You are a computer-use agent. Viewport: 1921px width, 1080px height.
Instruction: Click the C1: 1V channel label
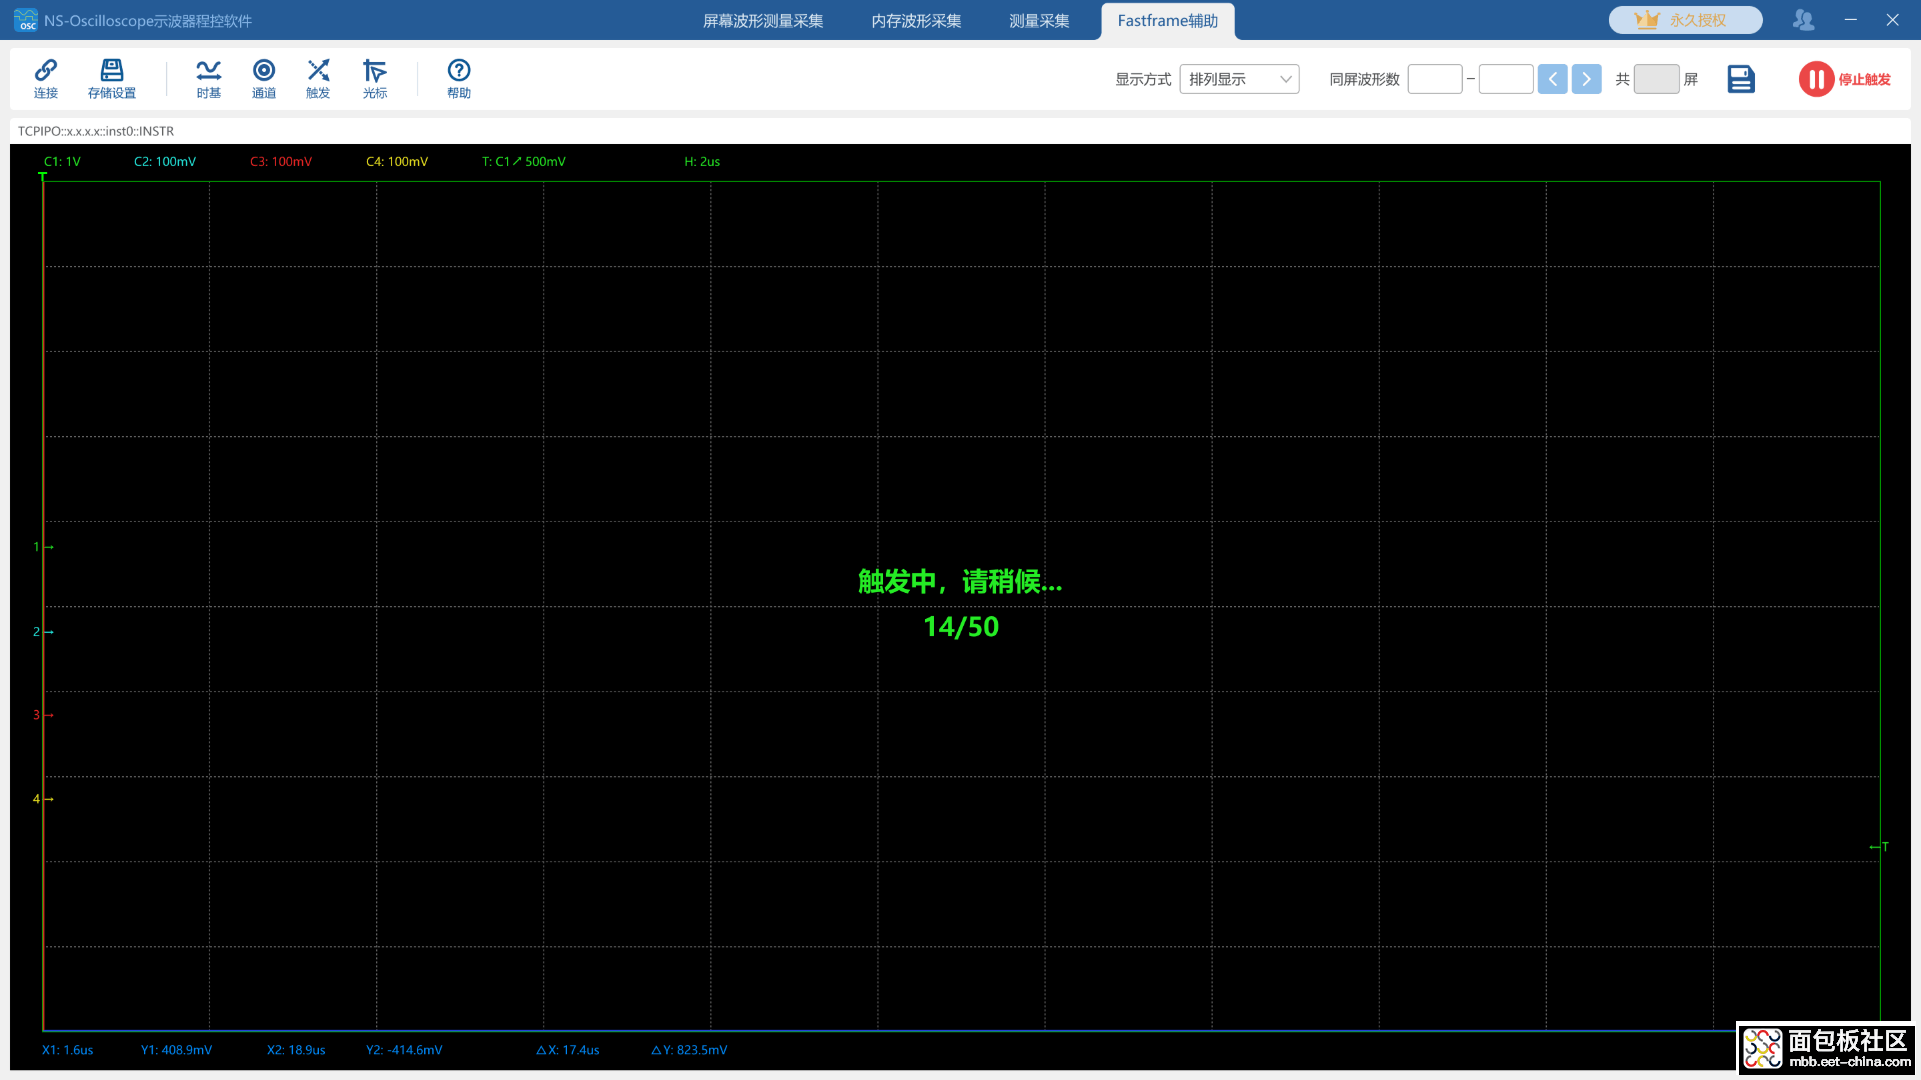click(62, 161)
